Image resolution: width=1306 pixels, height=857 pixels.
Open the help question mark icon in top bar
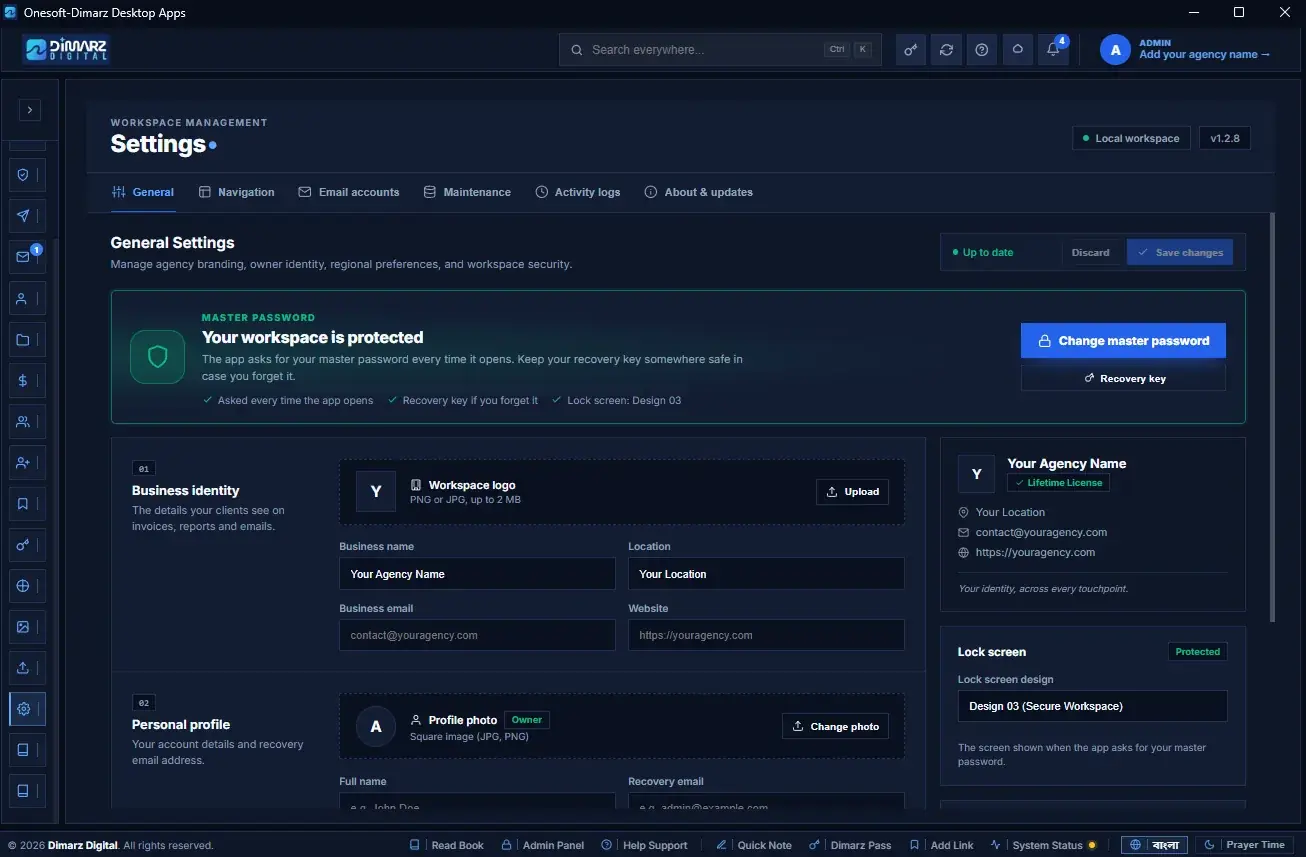[982, 50]
